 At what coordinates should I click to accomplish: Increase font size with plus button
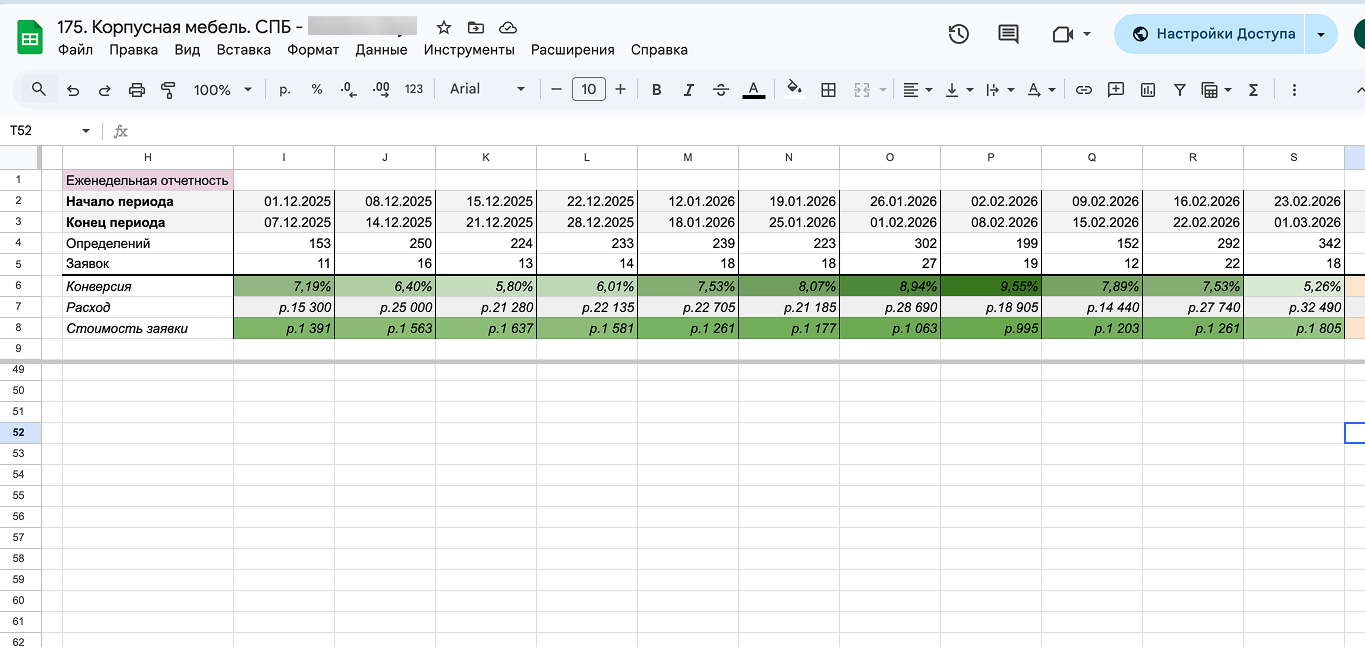[620, 89]
